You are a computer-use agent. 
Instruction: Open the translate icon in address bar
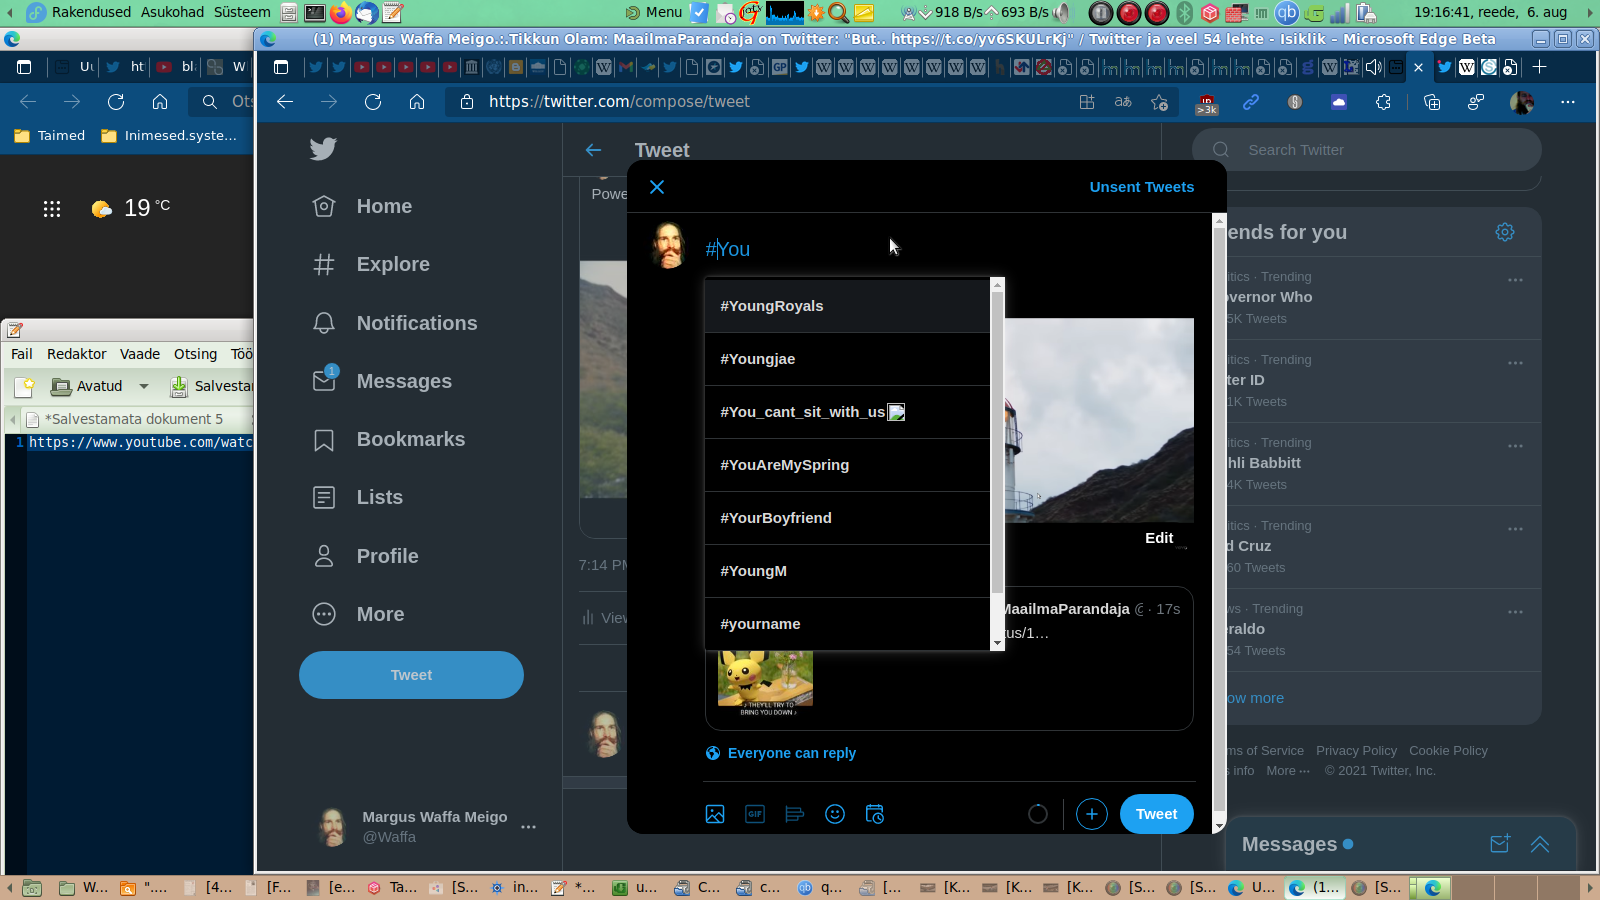[1123, 102]
